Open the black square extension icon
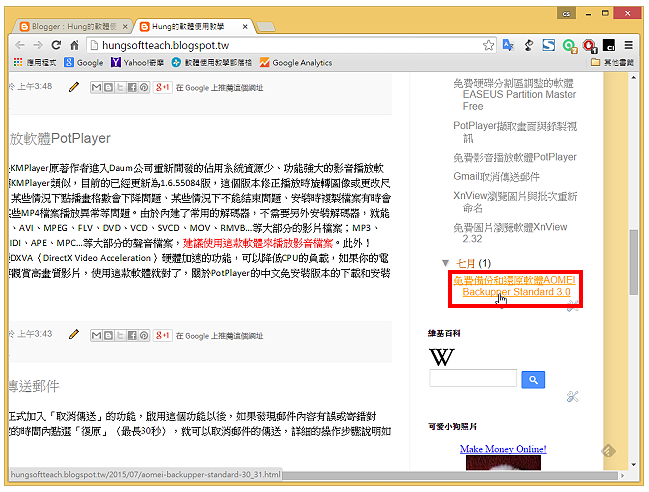 click(x=609, y=45)
